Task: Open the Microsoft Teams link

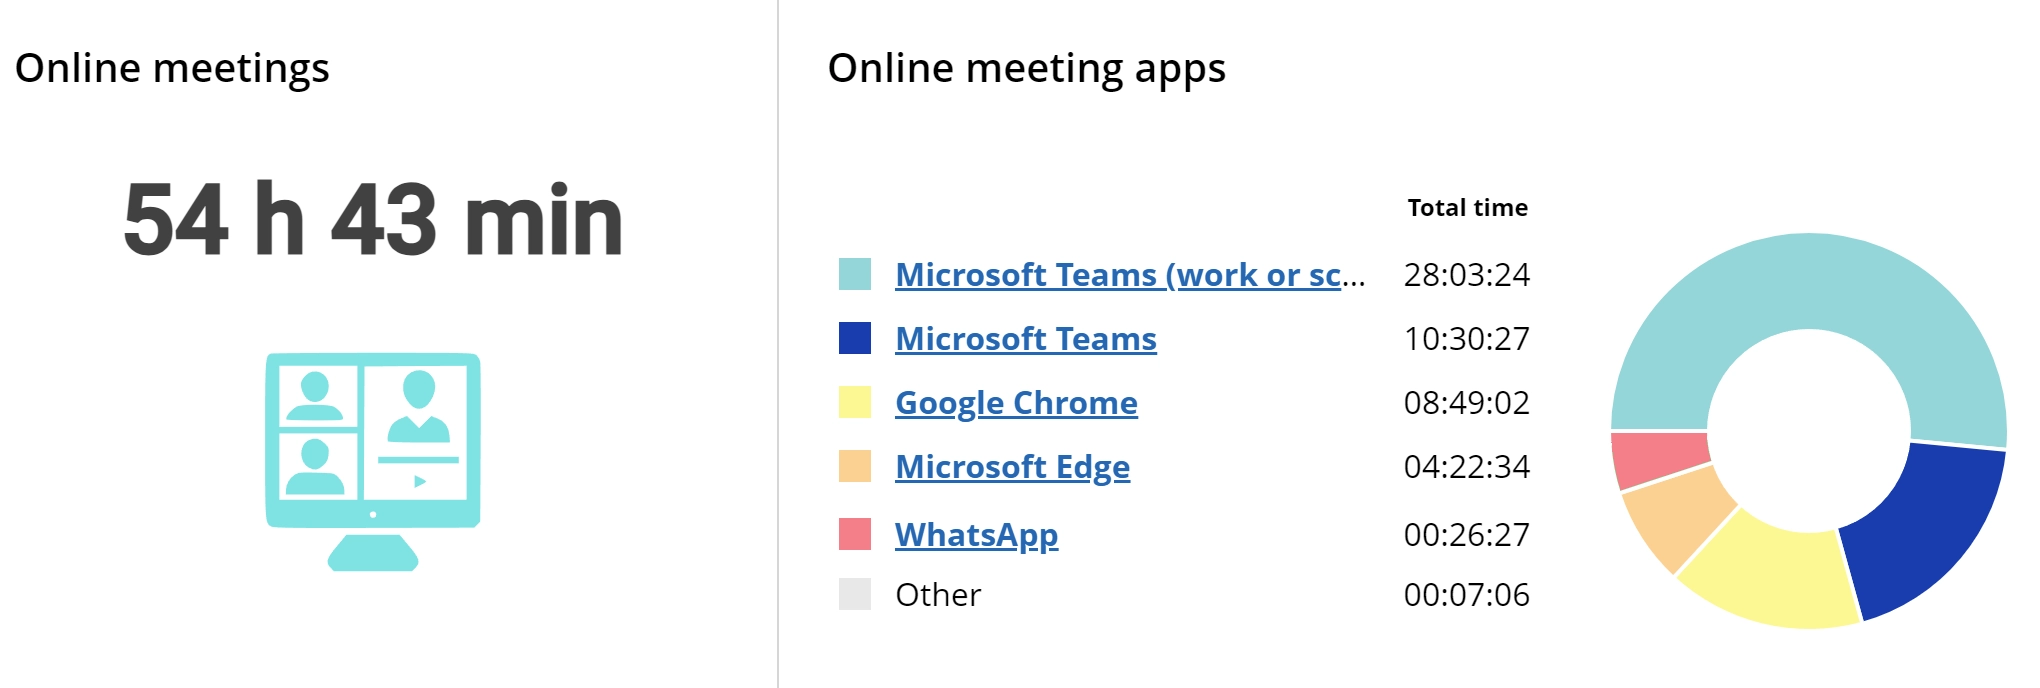Action: pos(1025,339)
